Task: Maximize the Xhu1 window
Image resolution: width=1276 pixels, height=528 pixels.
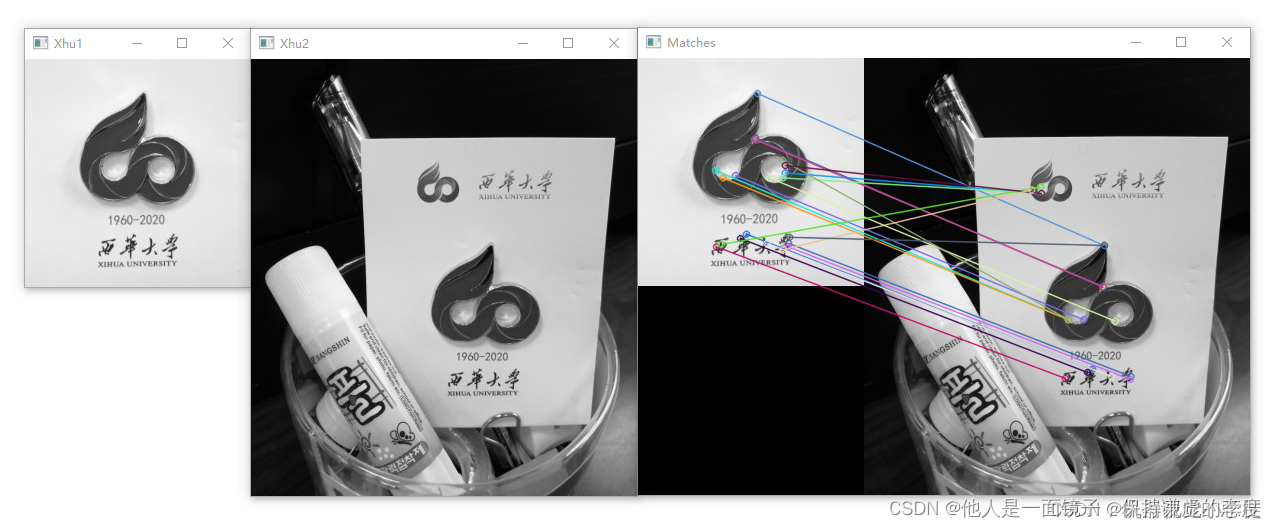Action: tap(182, 43)
